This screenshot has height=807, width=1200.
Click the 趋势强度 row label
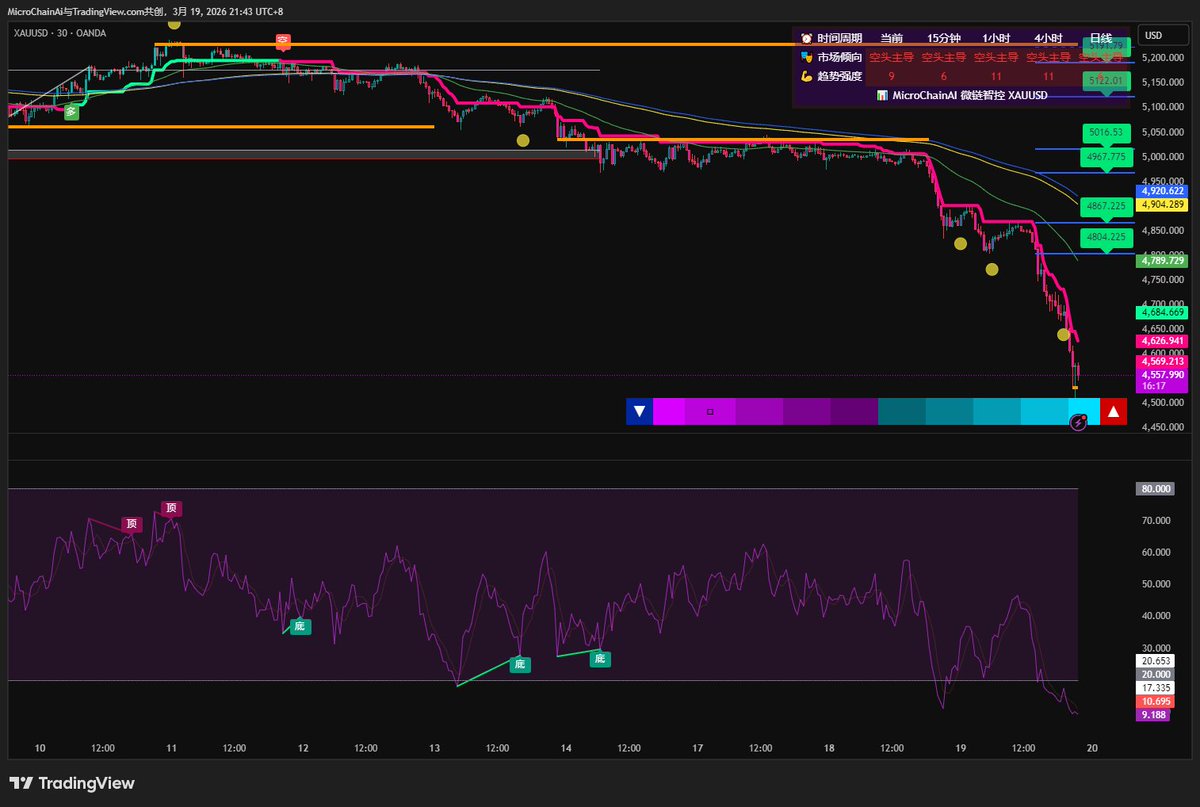[x=840, y=76]
